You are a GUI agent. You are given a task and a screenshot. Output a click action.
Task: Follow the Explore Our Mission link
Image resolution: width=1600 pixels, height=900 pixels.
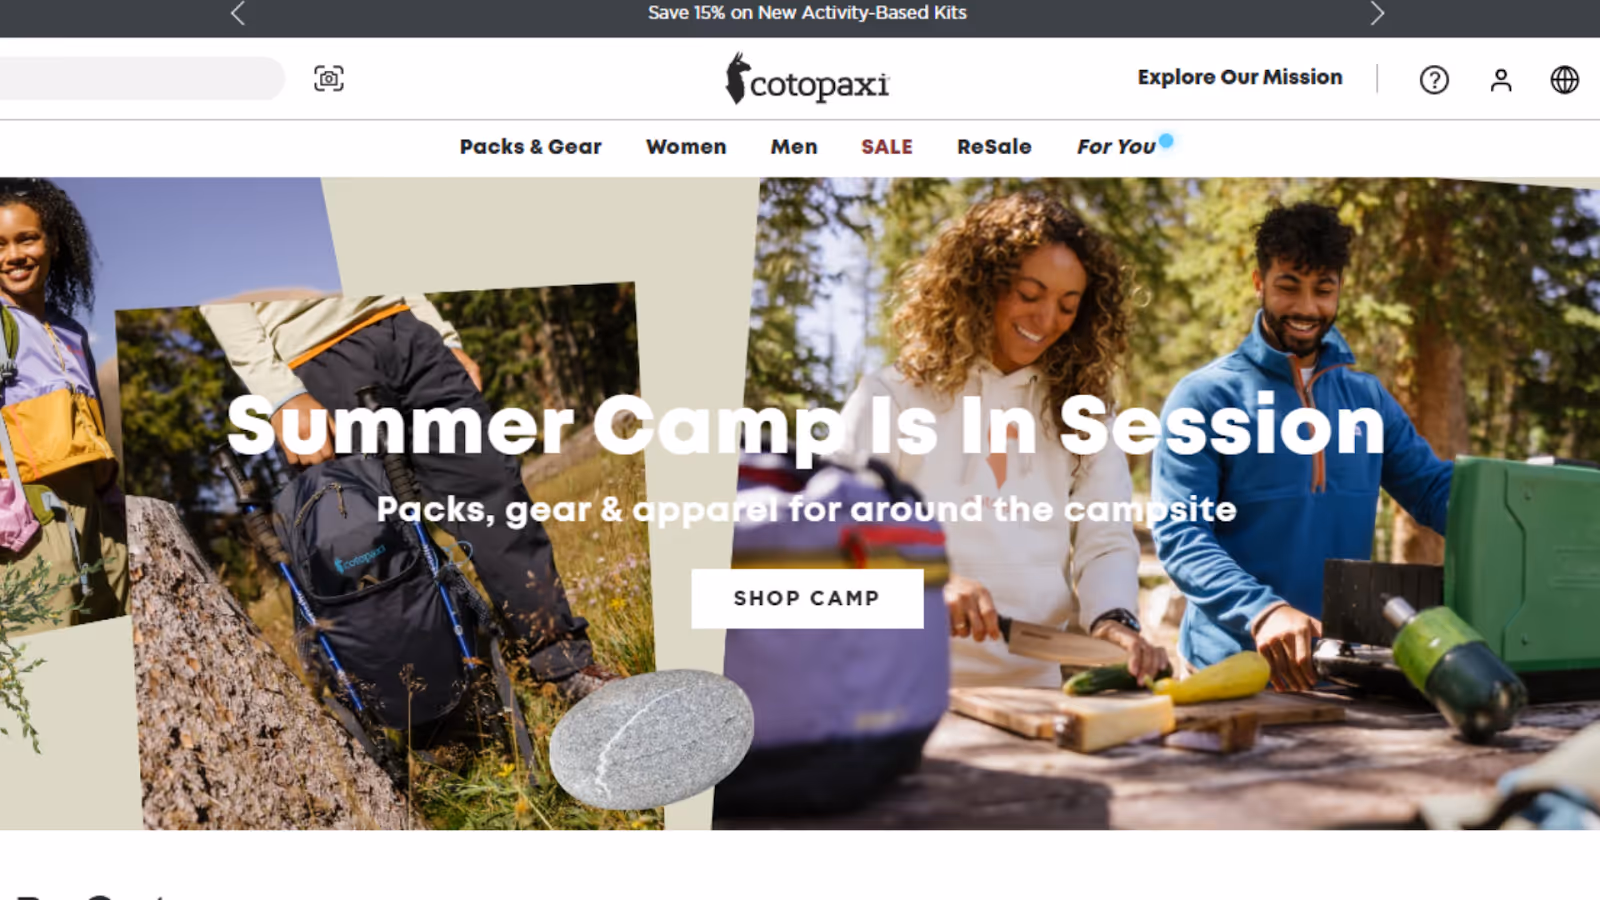[1240, 78]
